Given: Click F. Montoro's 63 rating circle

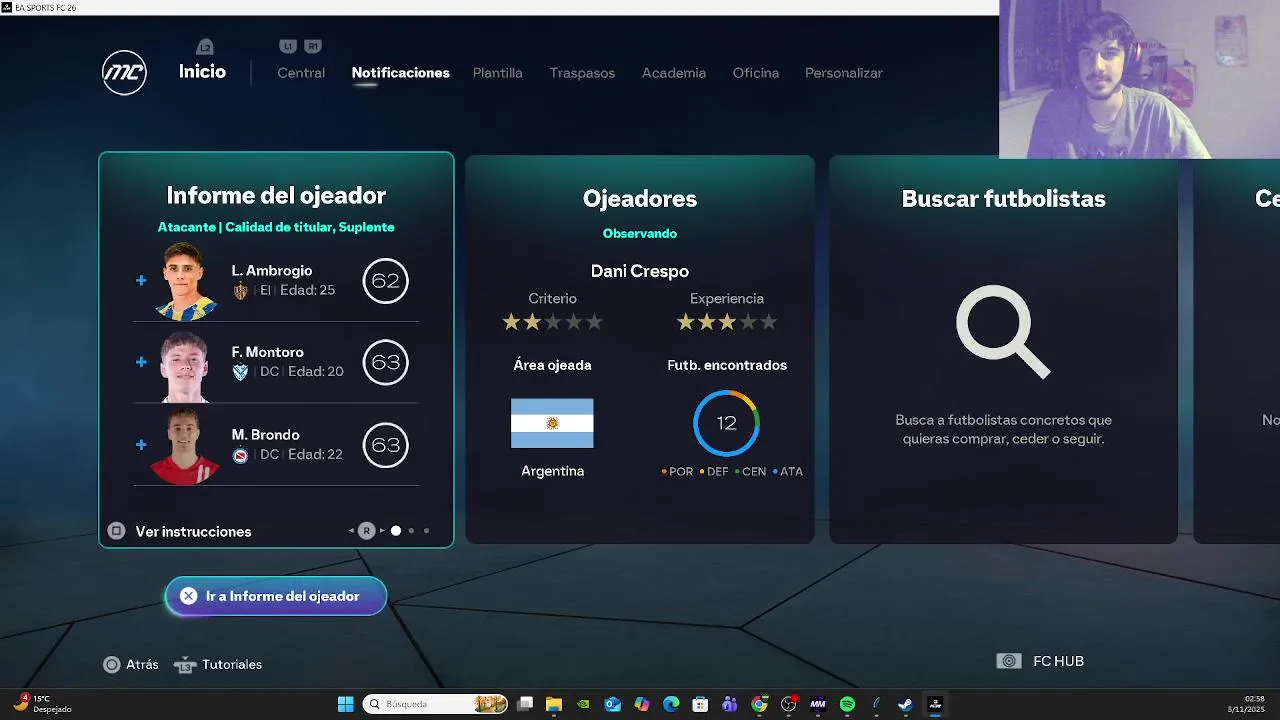Looking at the screenshot, I should click(x=385, y=362).
